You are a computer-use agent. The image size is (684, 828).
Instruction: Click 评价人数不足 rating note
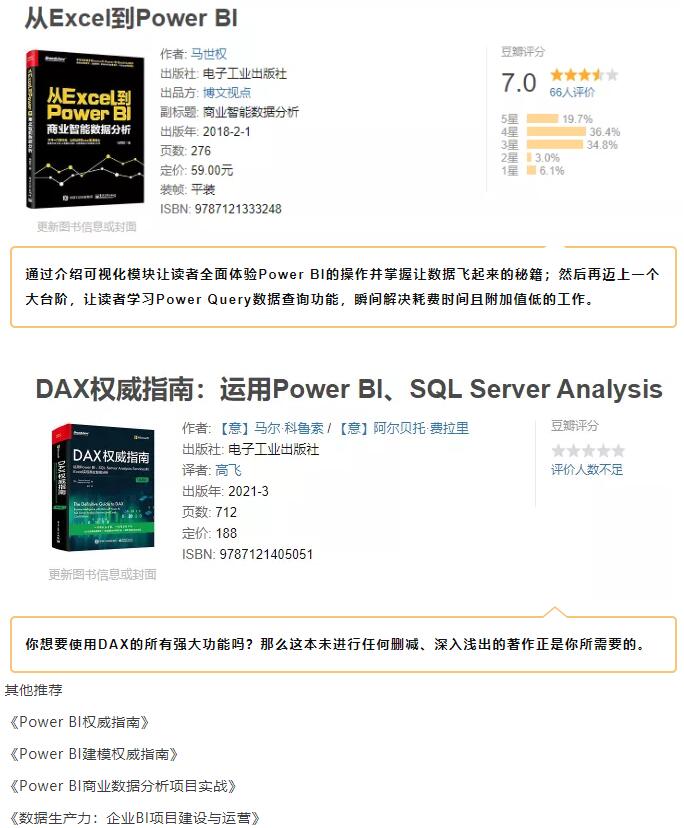pyautogui.click(x=587, y=469)
